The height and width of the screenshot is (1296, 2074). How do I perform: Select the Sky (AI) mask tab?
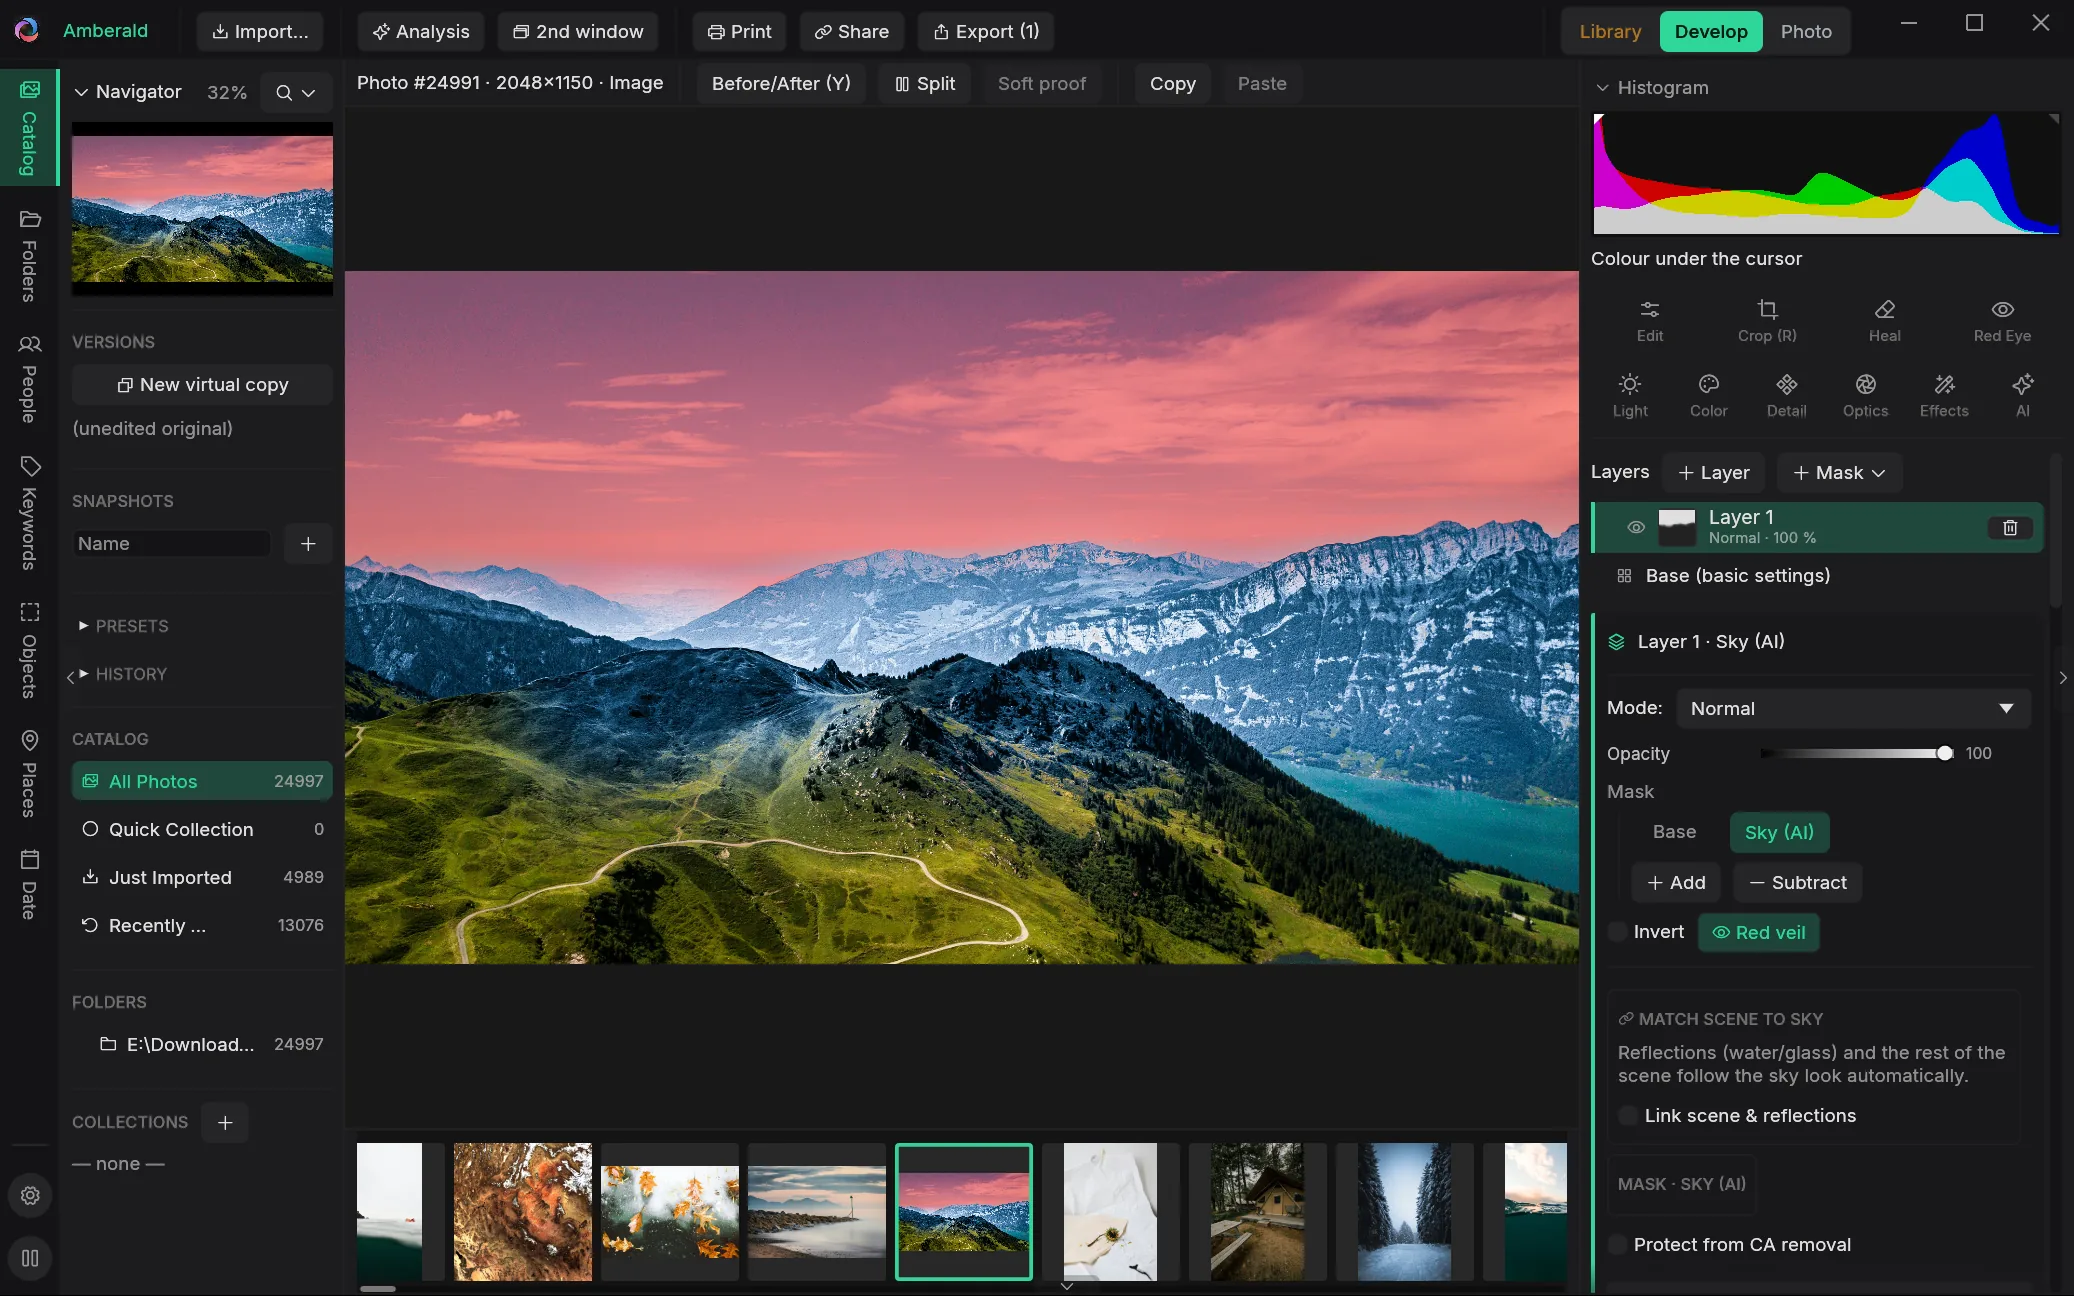click(x=1779, y=832)
